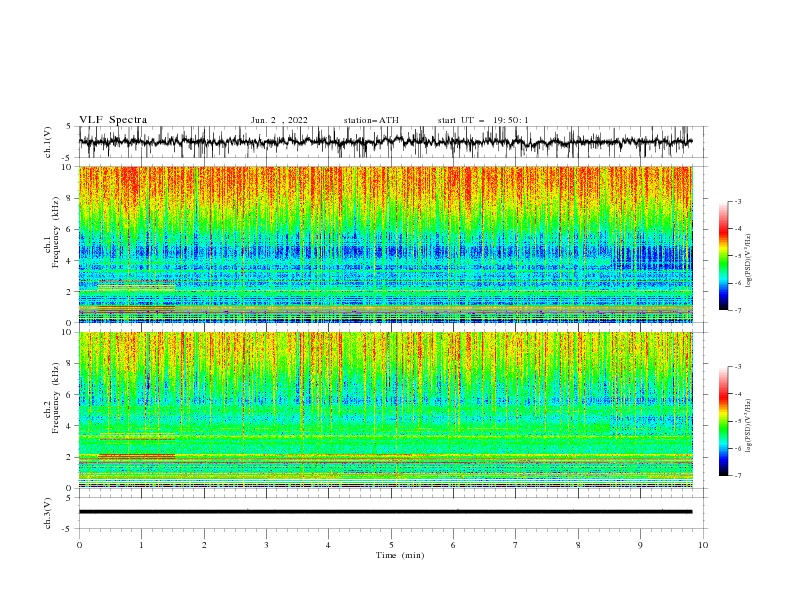Image resolution: width=792 pixels, height=612 pixels.
Task: Click the "Time (min)" axis label
Action: pos(400,555)
